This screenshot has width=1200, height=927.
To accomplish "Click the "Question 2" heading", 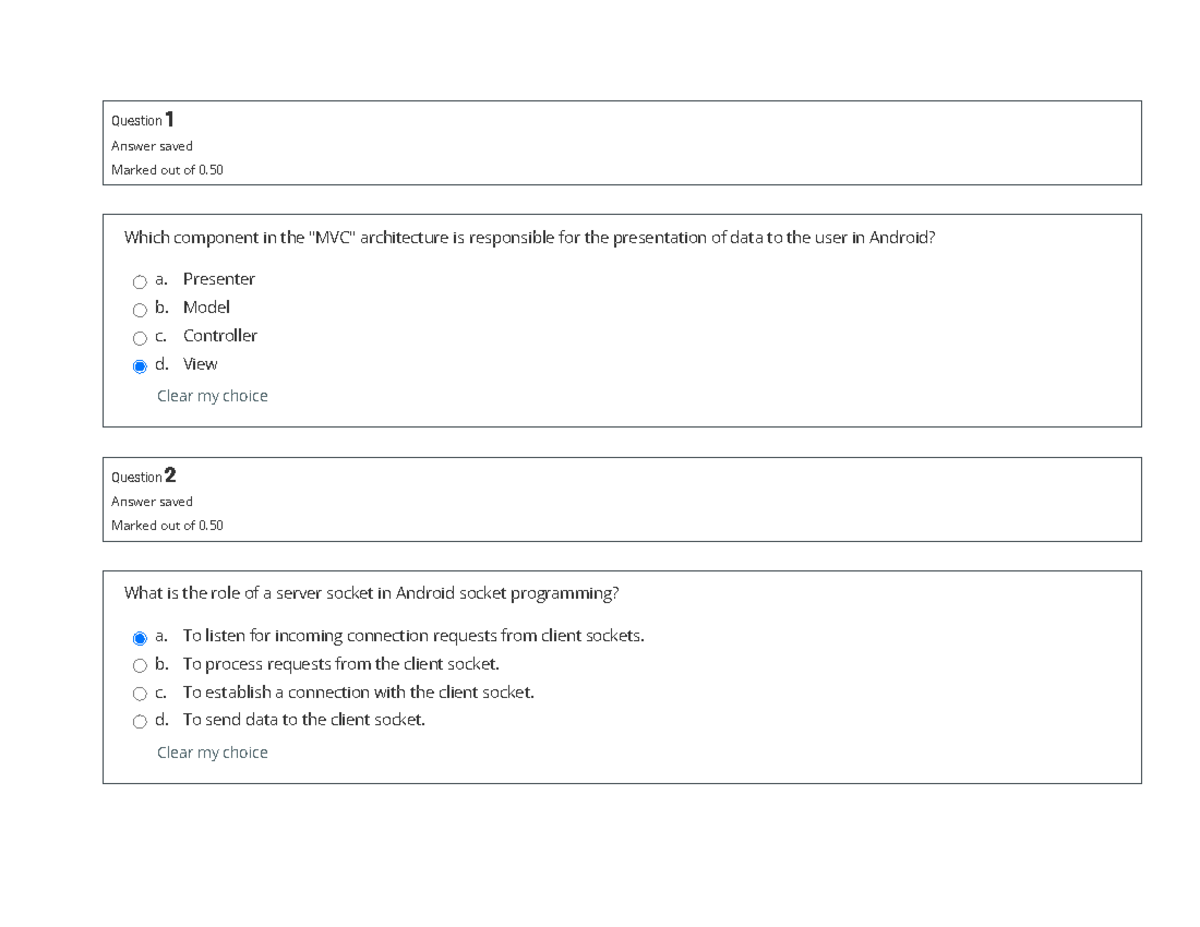I will pyautogui.click(x=141, y=476).
